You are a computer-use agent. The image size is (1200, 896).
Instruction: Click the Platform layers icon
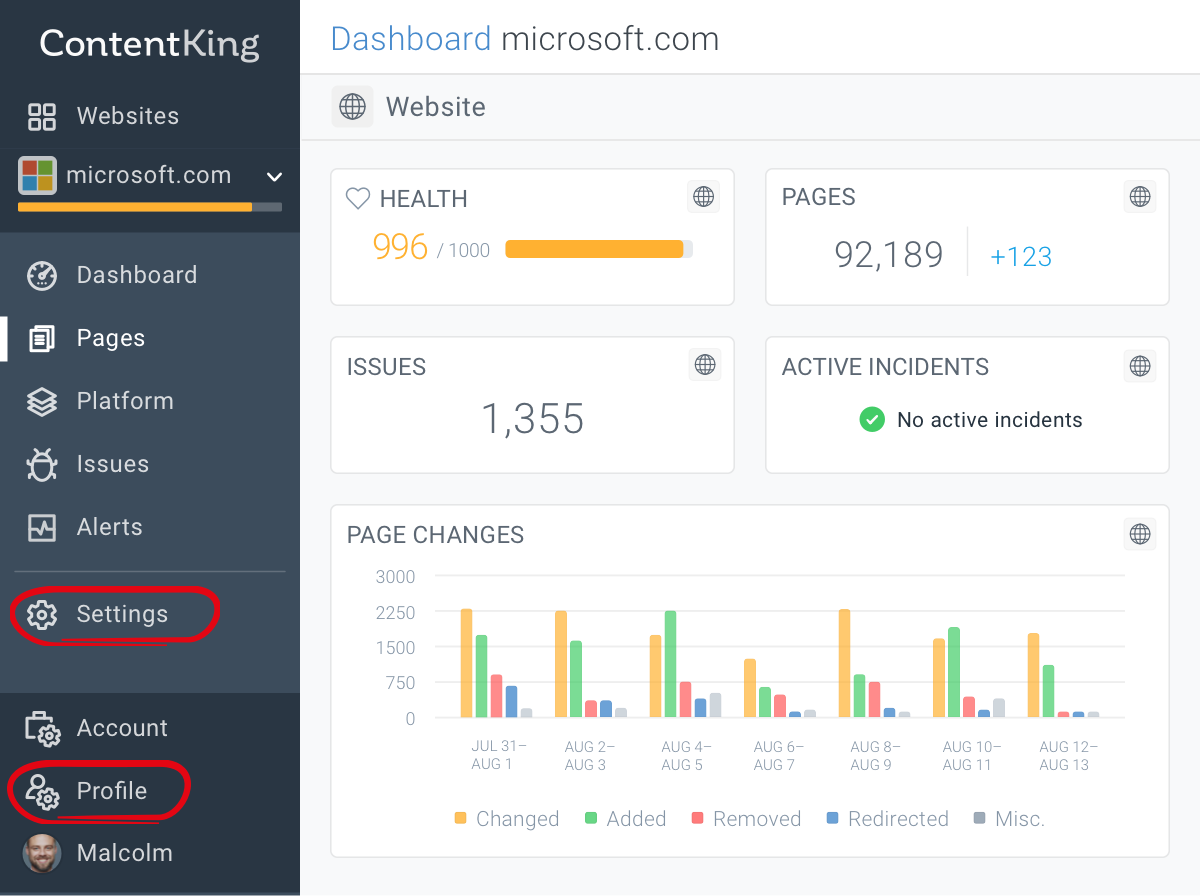click(x=42, y=401)
